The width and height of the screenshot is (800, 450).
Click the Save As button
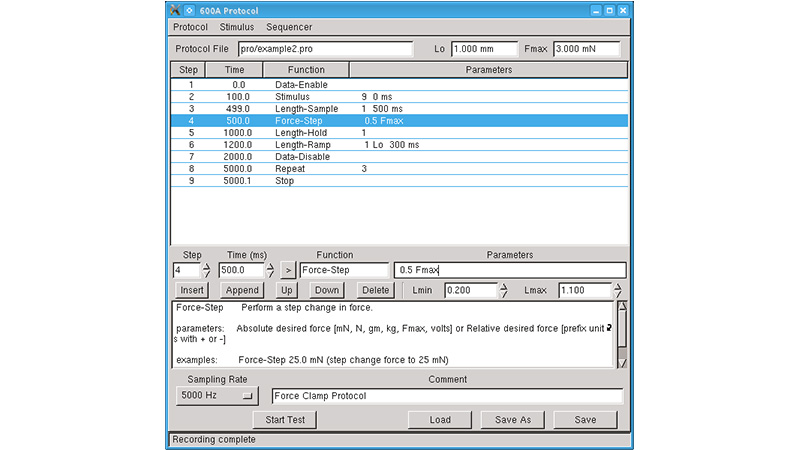tap(513, 420)
